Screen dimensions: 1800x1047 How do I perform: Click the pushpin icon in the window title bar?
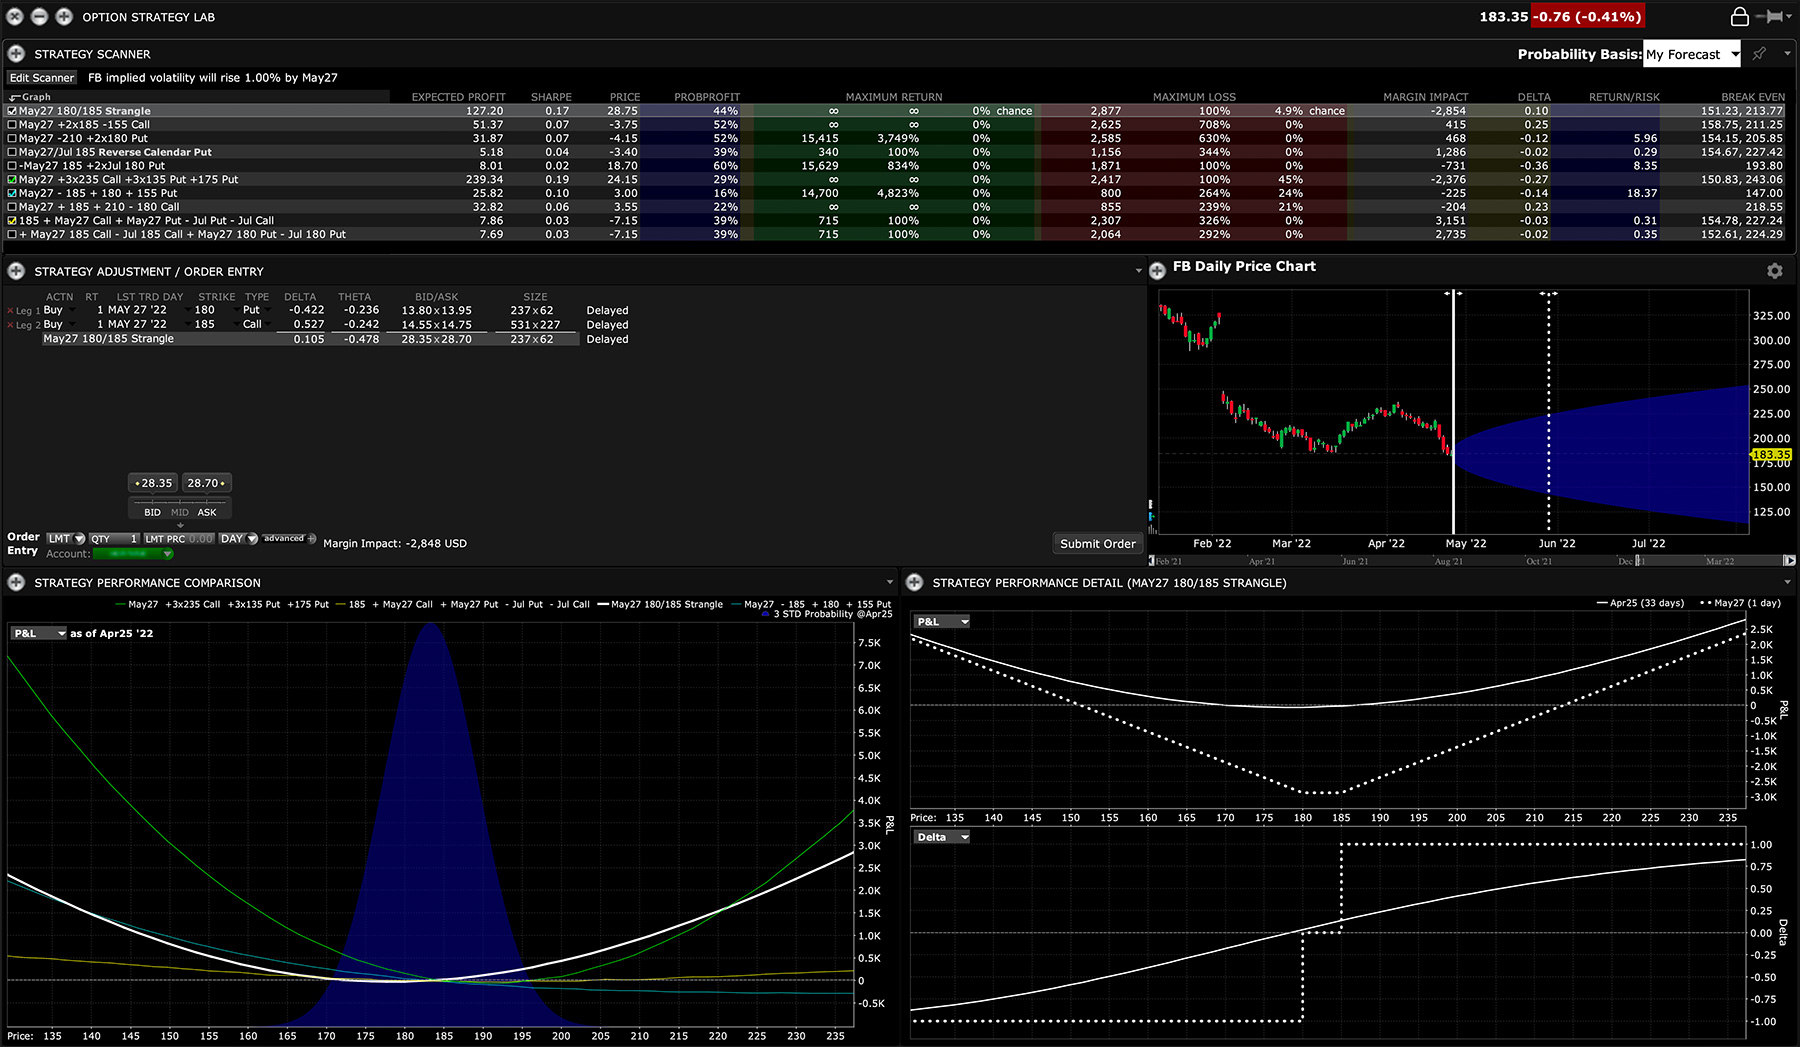coord(1770,16)
